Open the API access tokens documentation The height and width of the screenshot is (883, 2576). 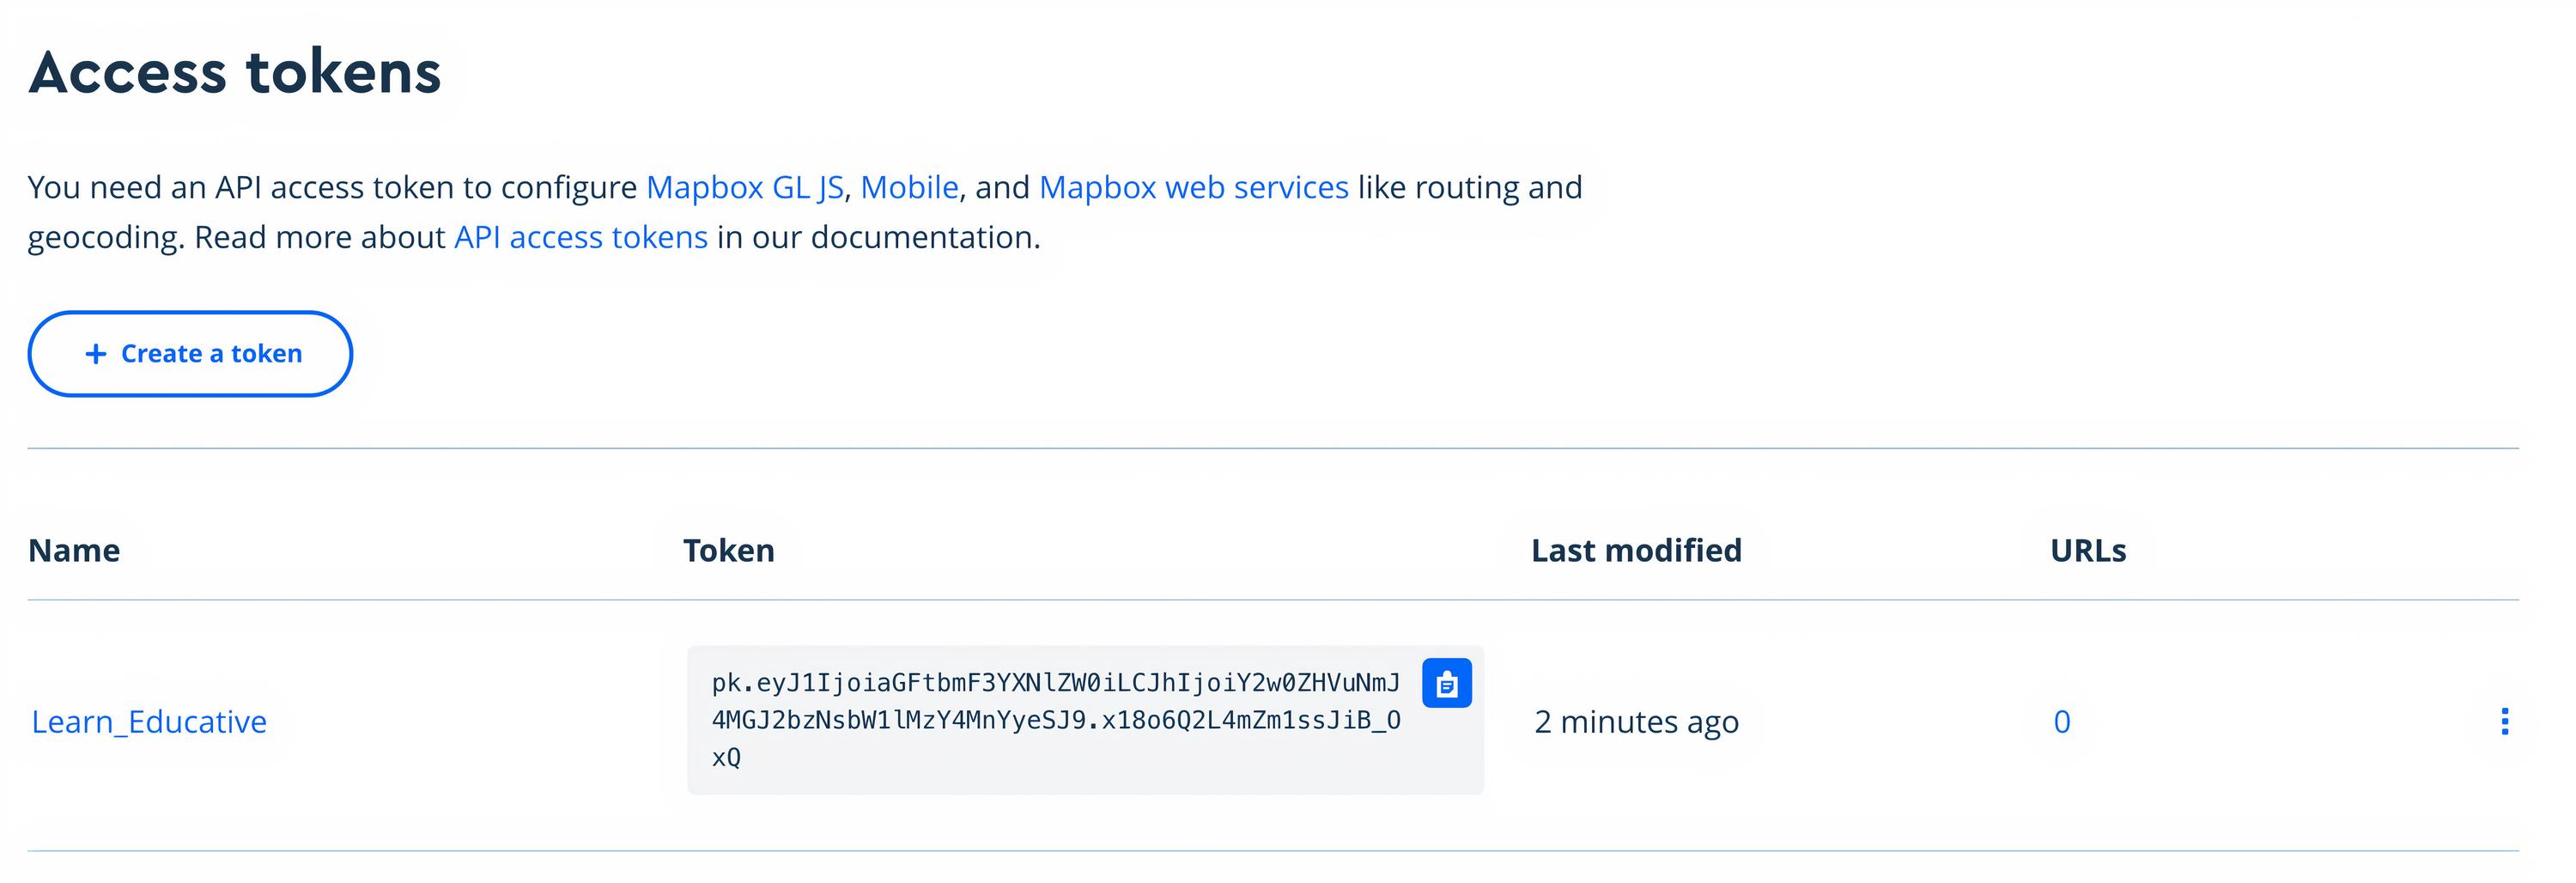tap(580, 237)
